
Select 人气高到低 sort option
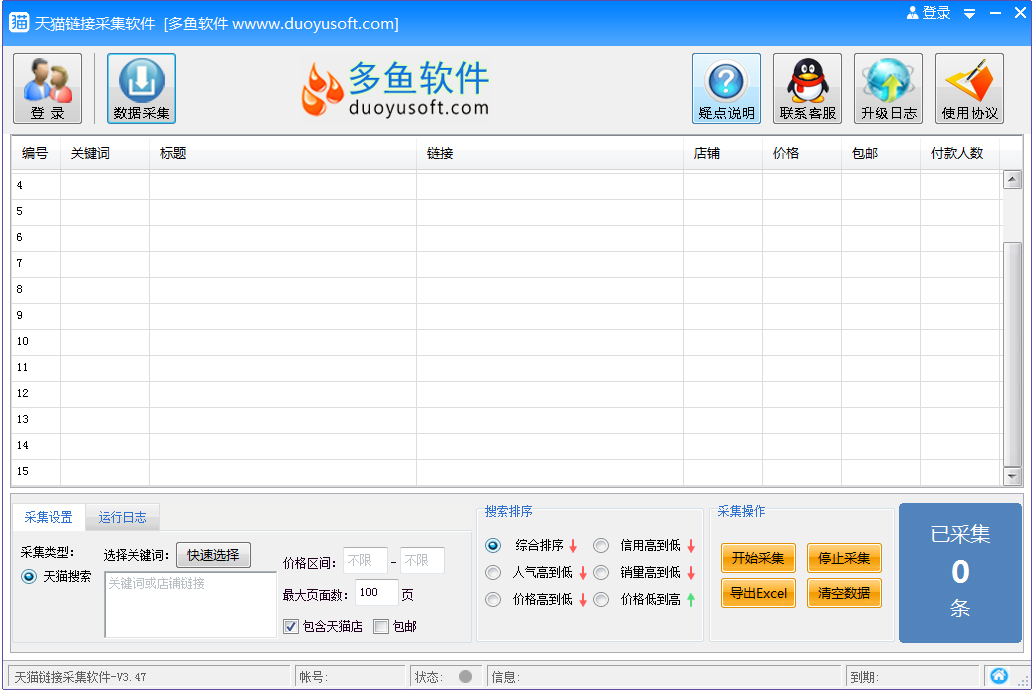492,572
